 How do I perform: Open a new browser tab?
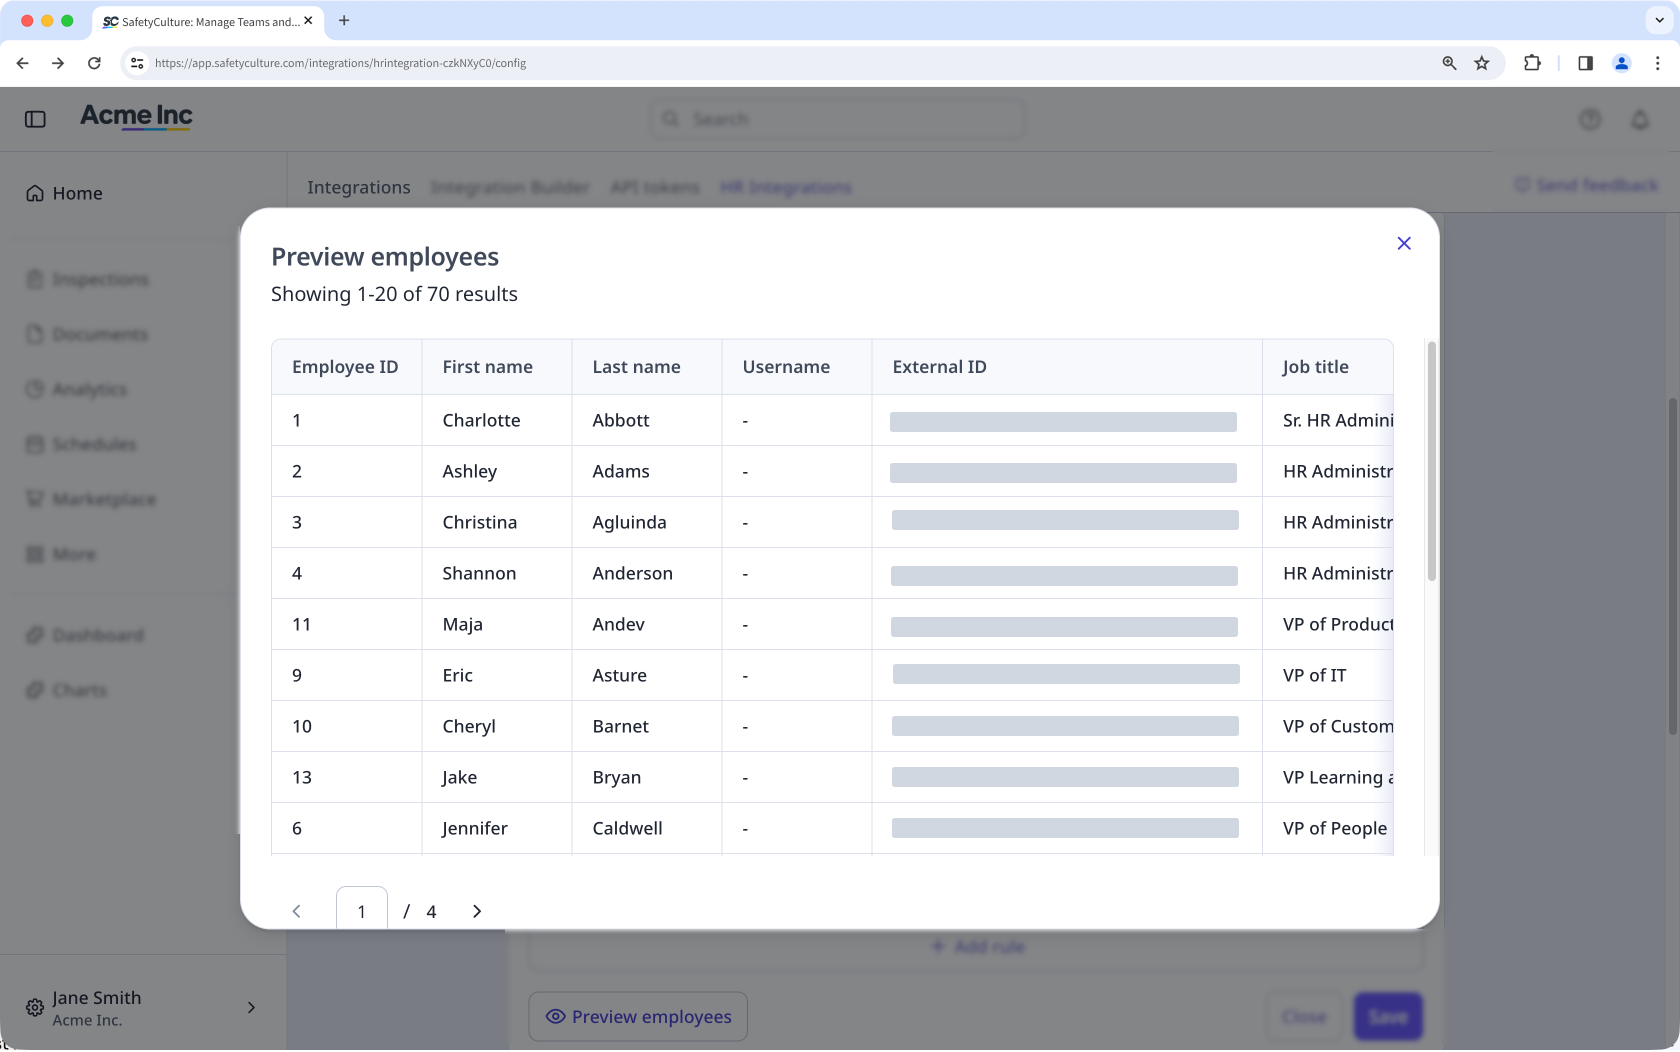click(344, 20)
